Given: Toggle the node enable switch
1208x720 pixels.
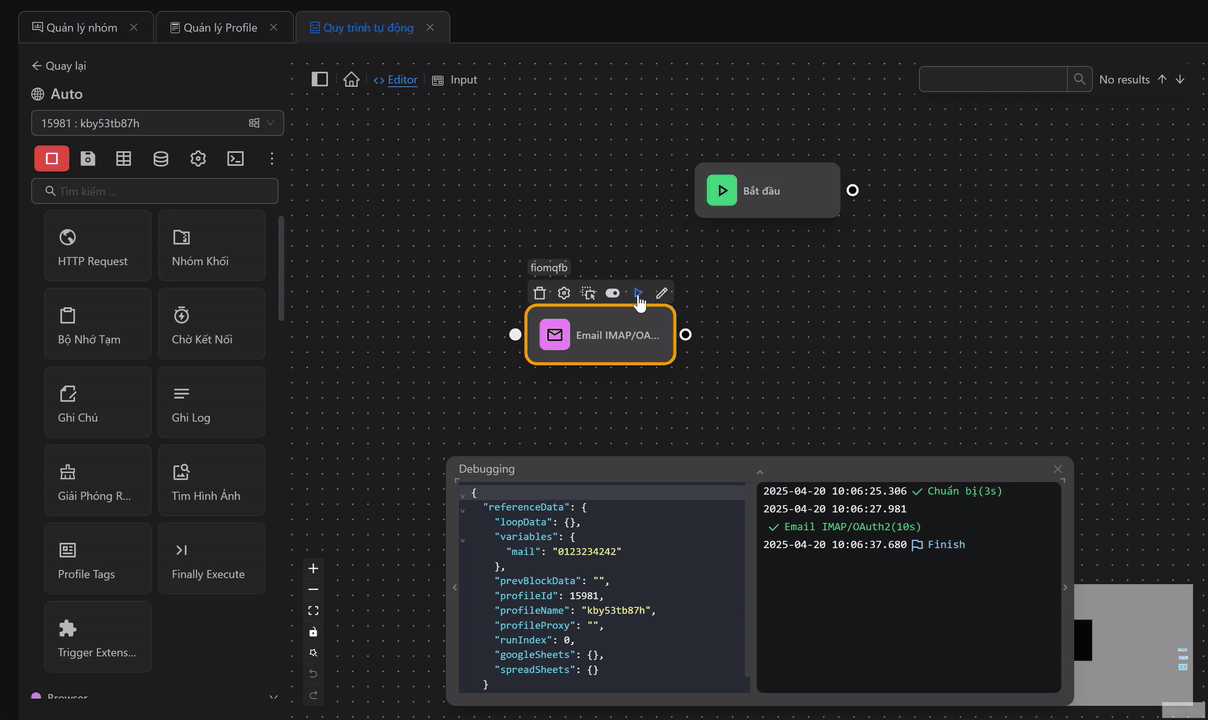Looking at the screenshot, I should coord(612,293).
